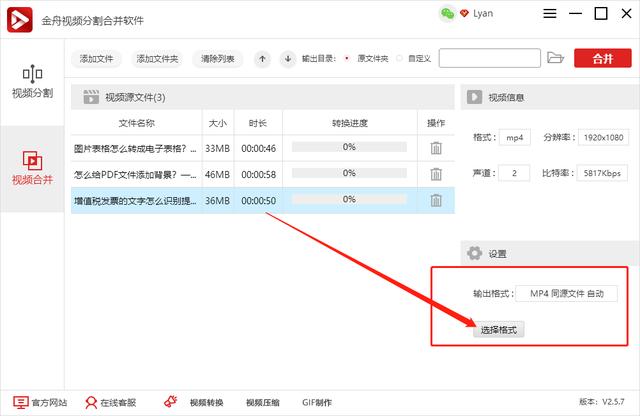Screen dimensions: 640x416
Task: Click the 选择格式 choose format button
Action: [499, 330]
